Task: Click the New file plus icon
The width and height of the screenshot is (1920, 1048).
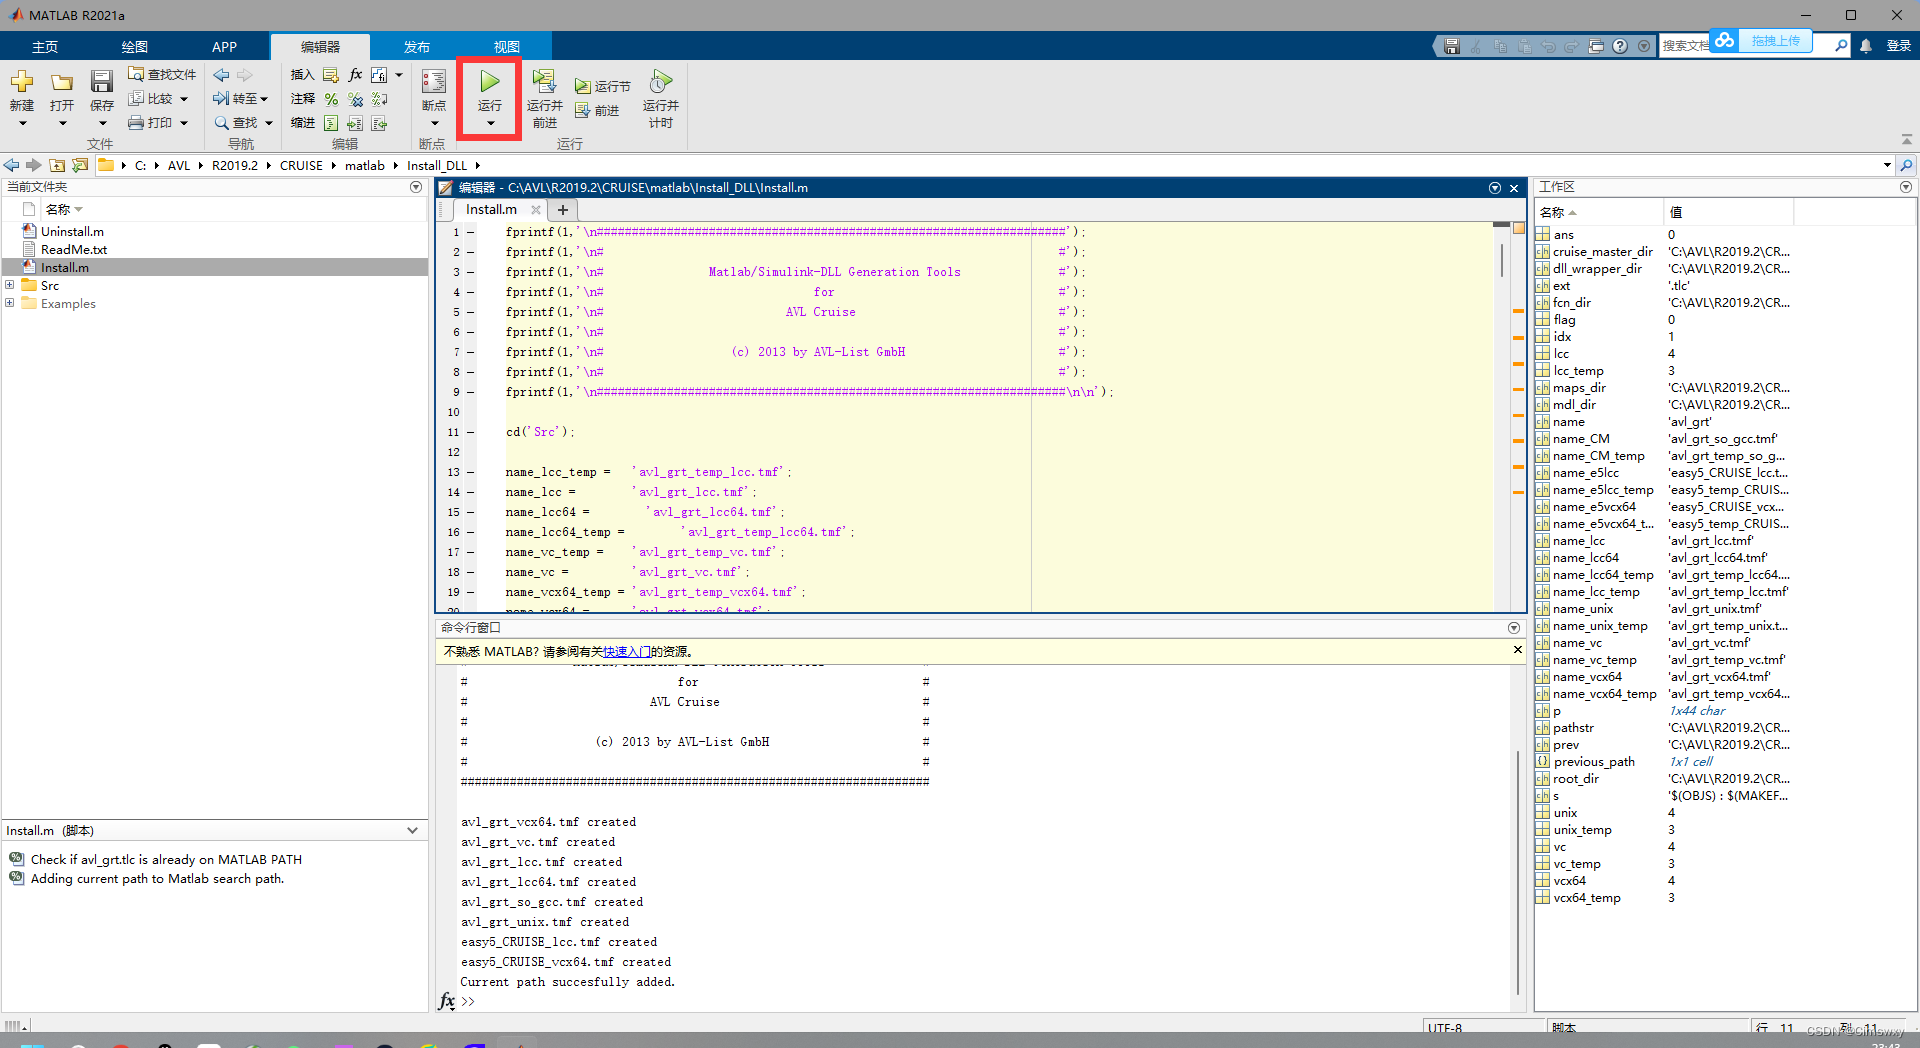Action: click(22, 82)
